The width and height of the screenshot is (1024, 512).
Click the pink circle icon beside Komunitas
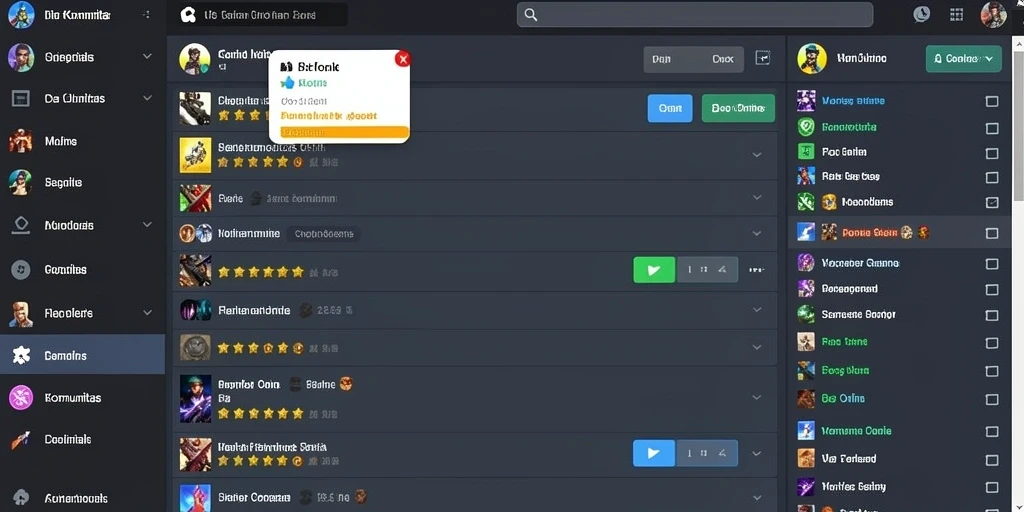pos(21,397)
